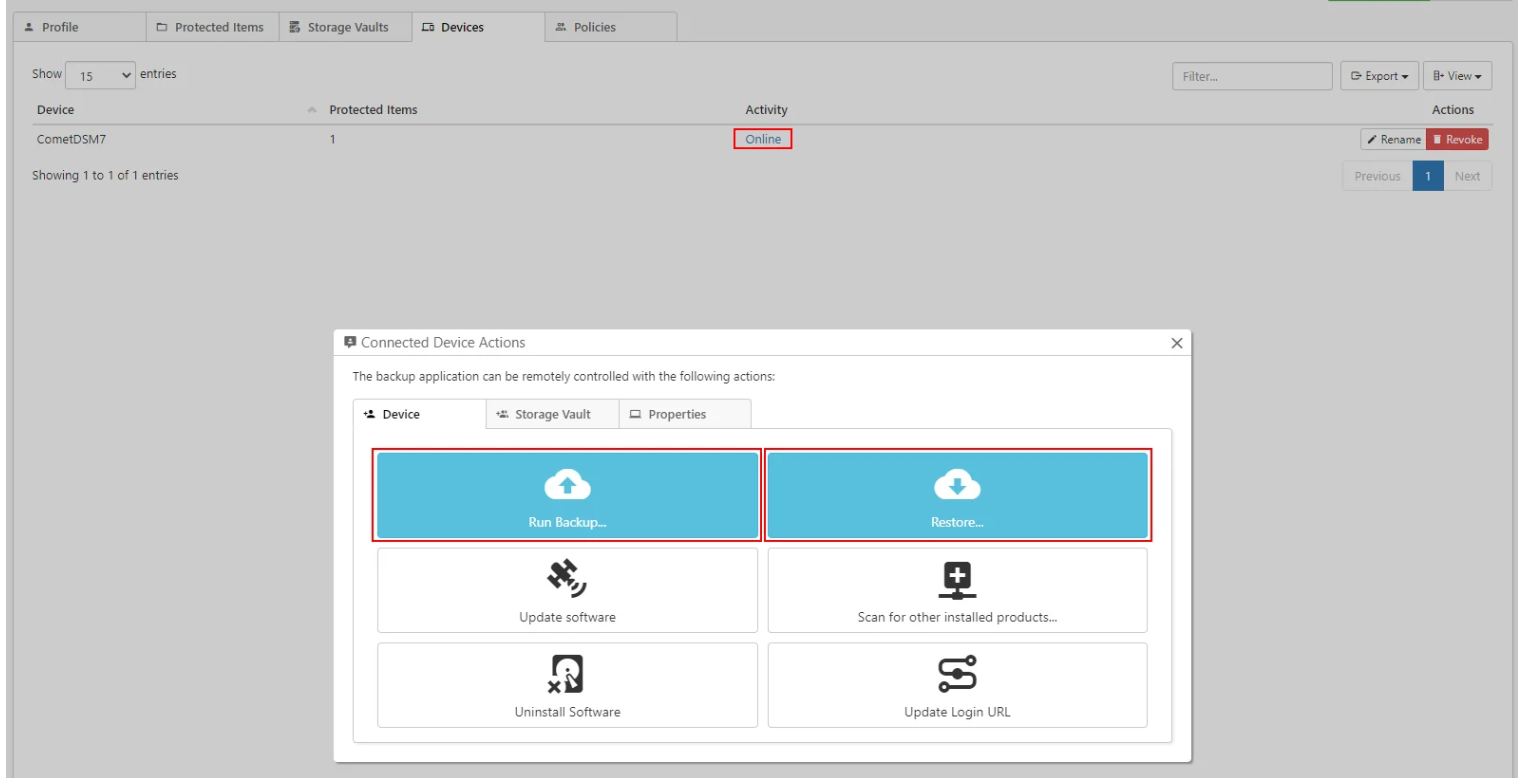Open the Show entries count dropdown
Screen dimensions: 1518x778
point(100,75)
